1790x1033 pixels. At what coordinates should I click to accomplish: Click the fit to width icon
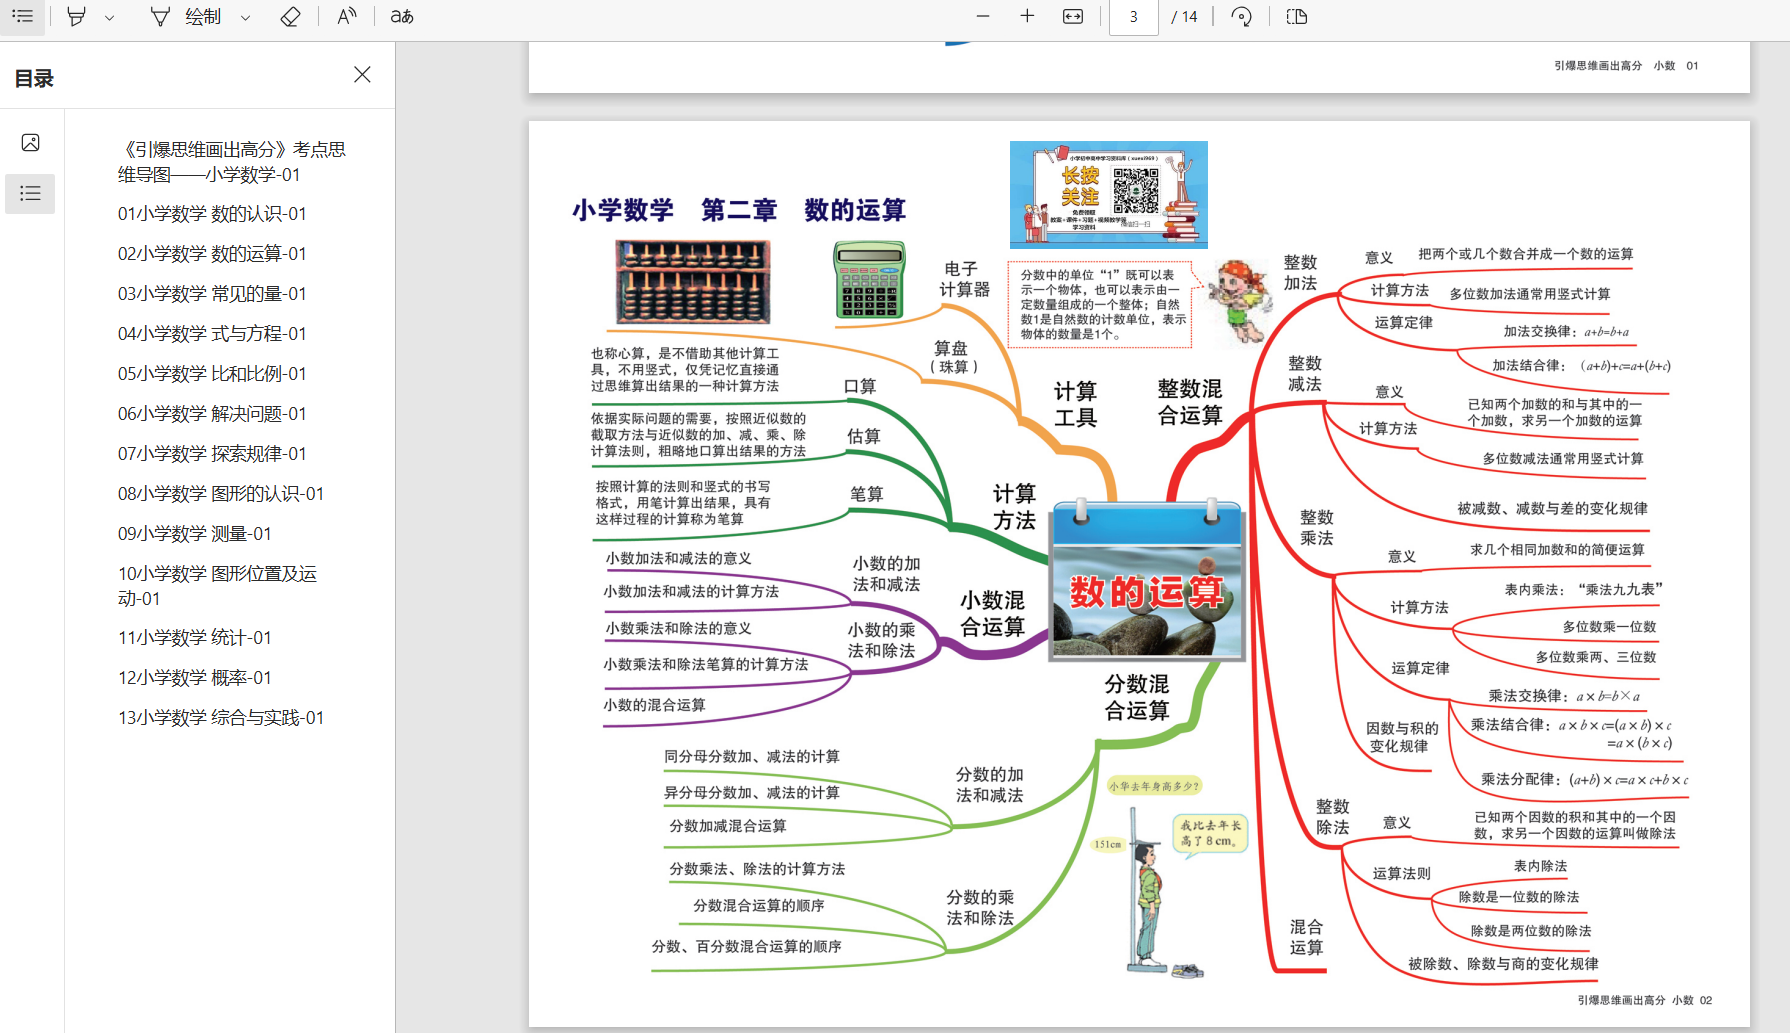[x=1073, y=17]
